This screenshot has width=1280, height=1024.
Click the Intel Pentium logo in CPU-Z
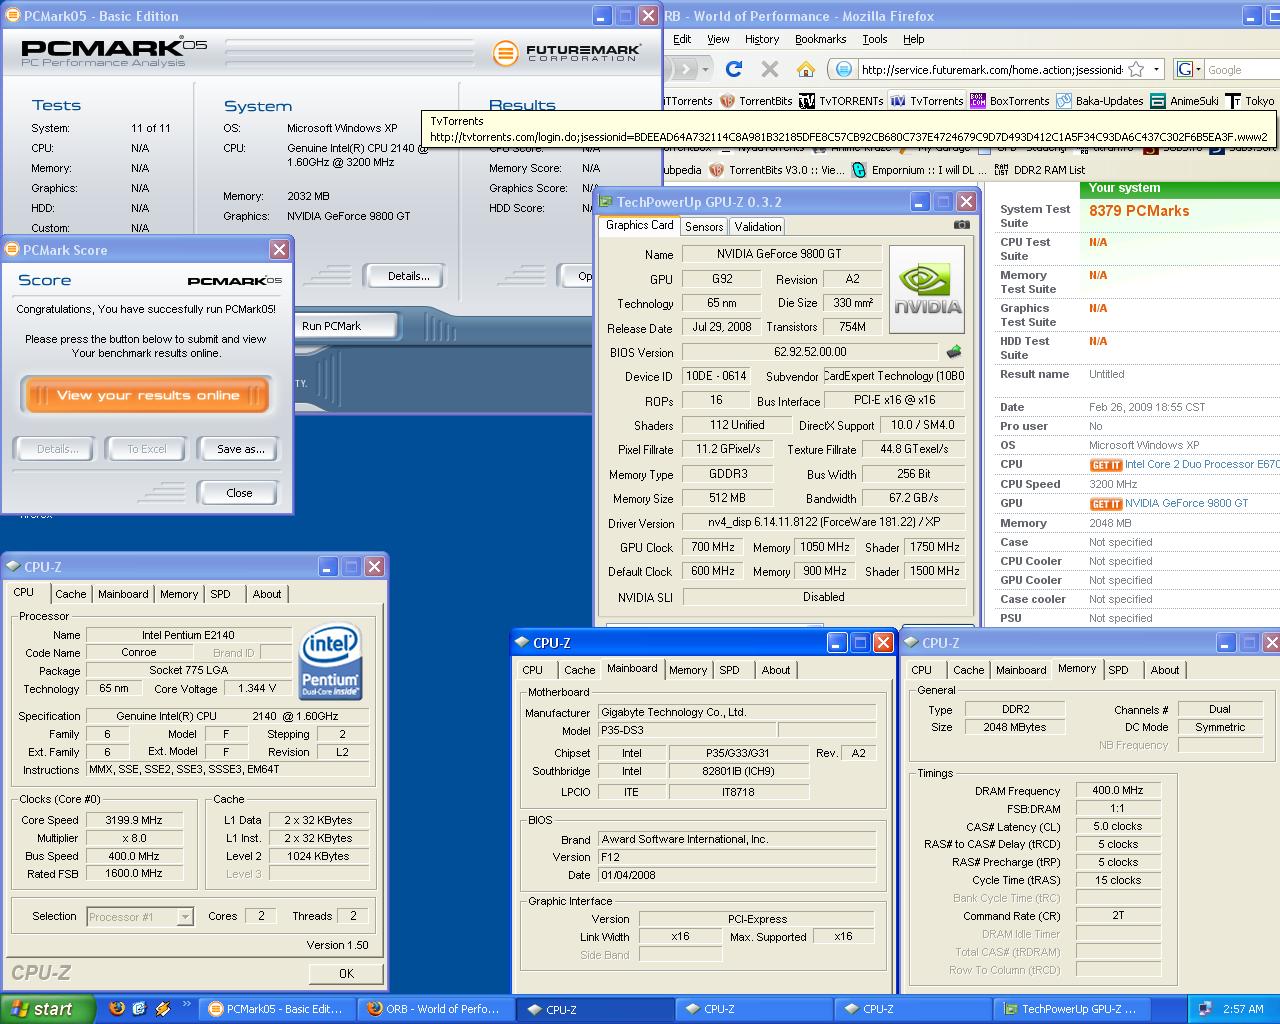[330, 662]
